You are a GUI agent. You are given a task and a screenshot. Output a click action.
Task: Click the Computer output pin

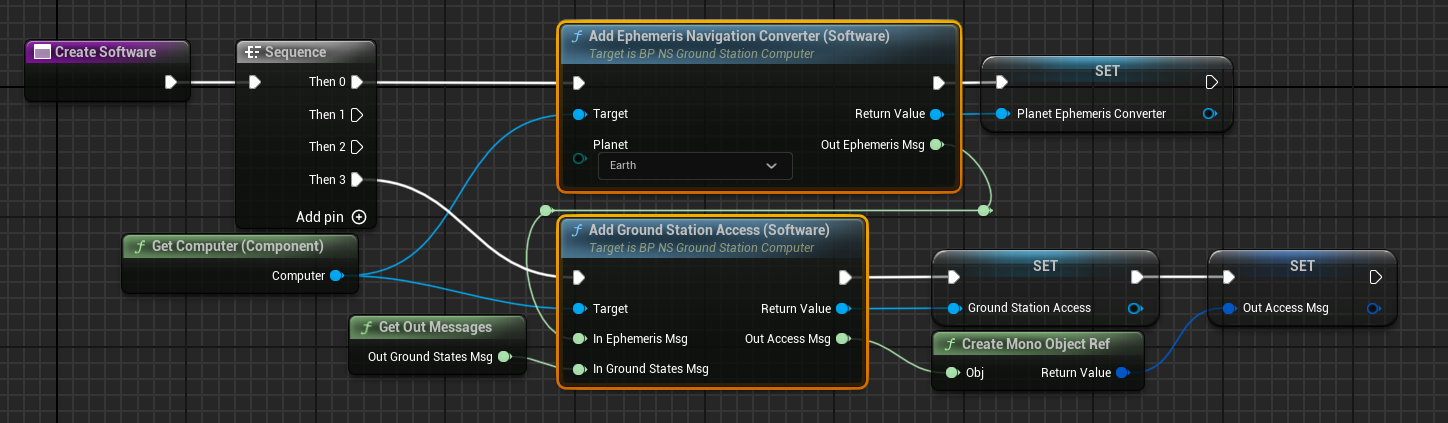pyautogui.click(x=337, y=276)
